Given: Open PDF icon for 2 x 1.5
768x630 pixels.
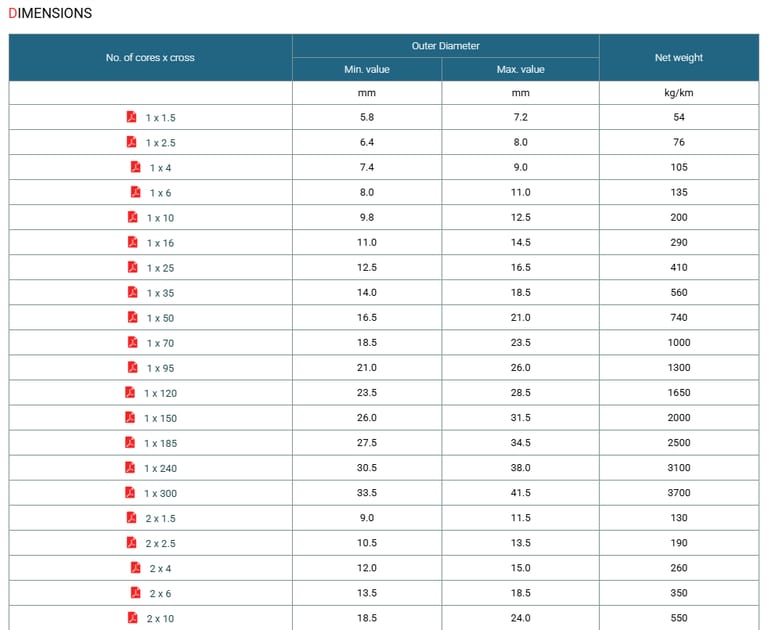Looking at the screenshot, I should (131, 517).
